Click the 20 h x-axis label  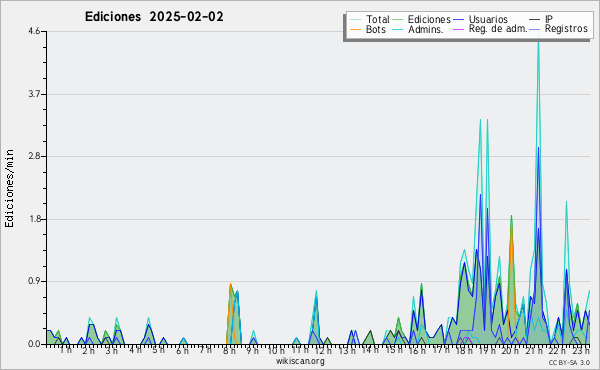(511, 350)
